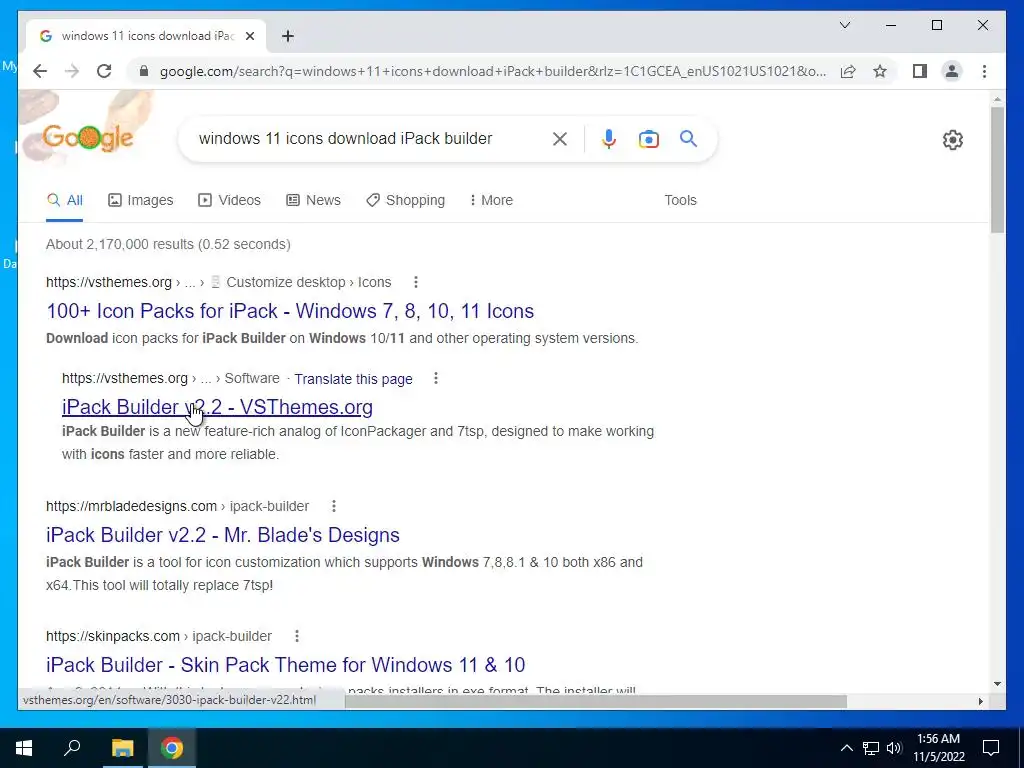Toggle the Chrome side panel icon

pyautogui.click(x=920, y=71)
